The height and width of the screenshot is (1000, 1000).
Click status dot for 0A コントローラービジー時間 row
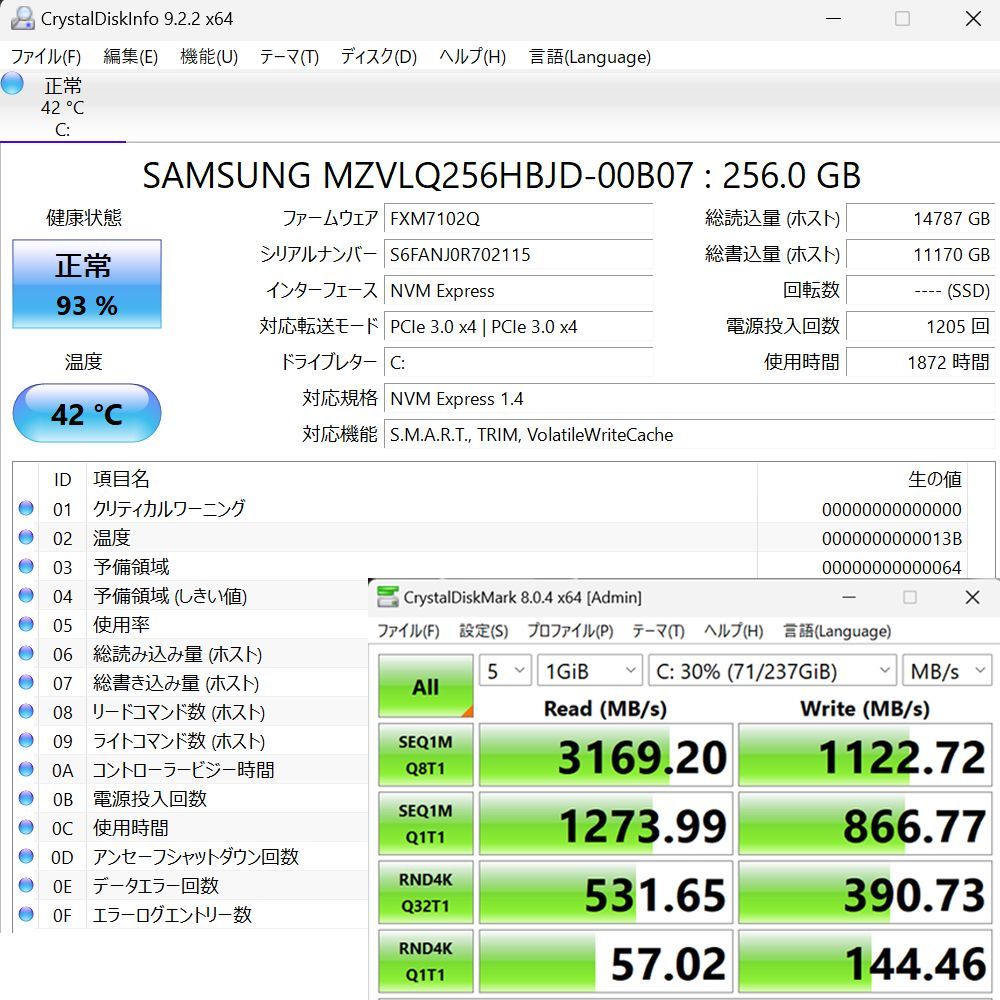pyautogui.click(x=26, y=770)
